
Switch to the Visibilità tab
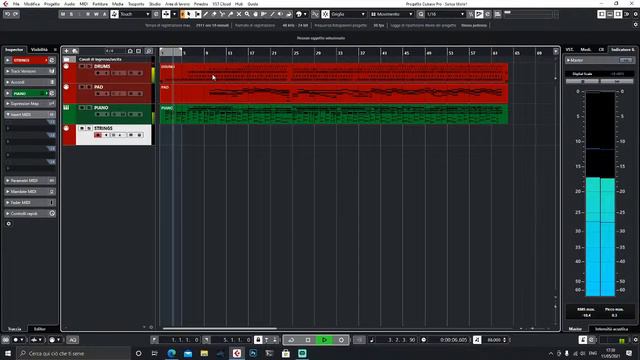pyautogui.click(x=40, y=49)
